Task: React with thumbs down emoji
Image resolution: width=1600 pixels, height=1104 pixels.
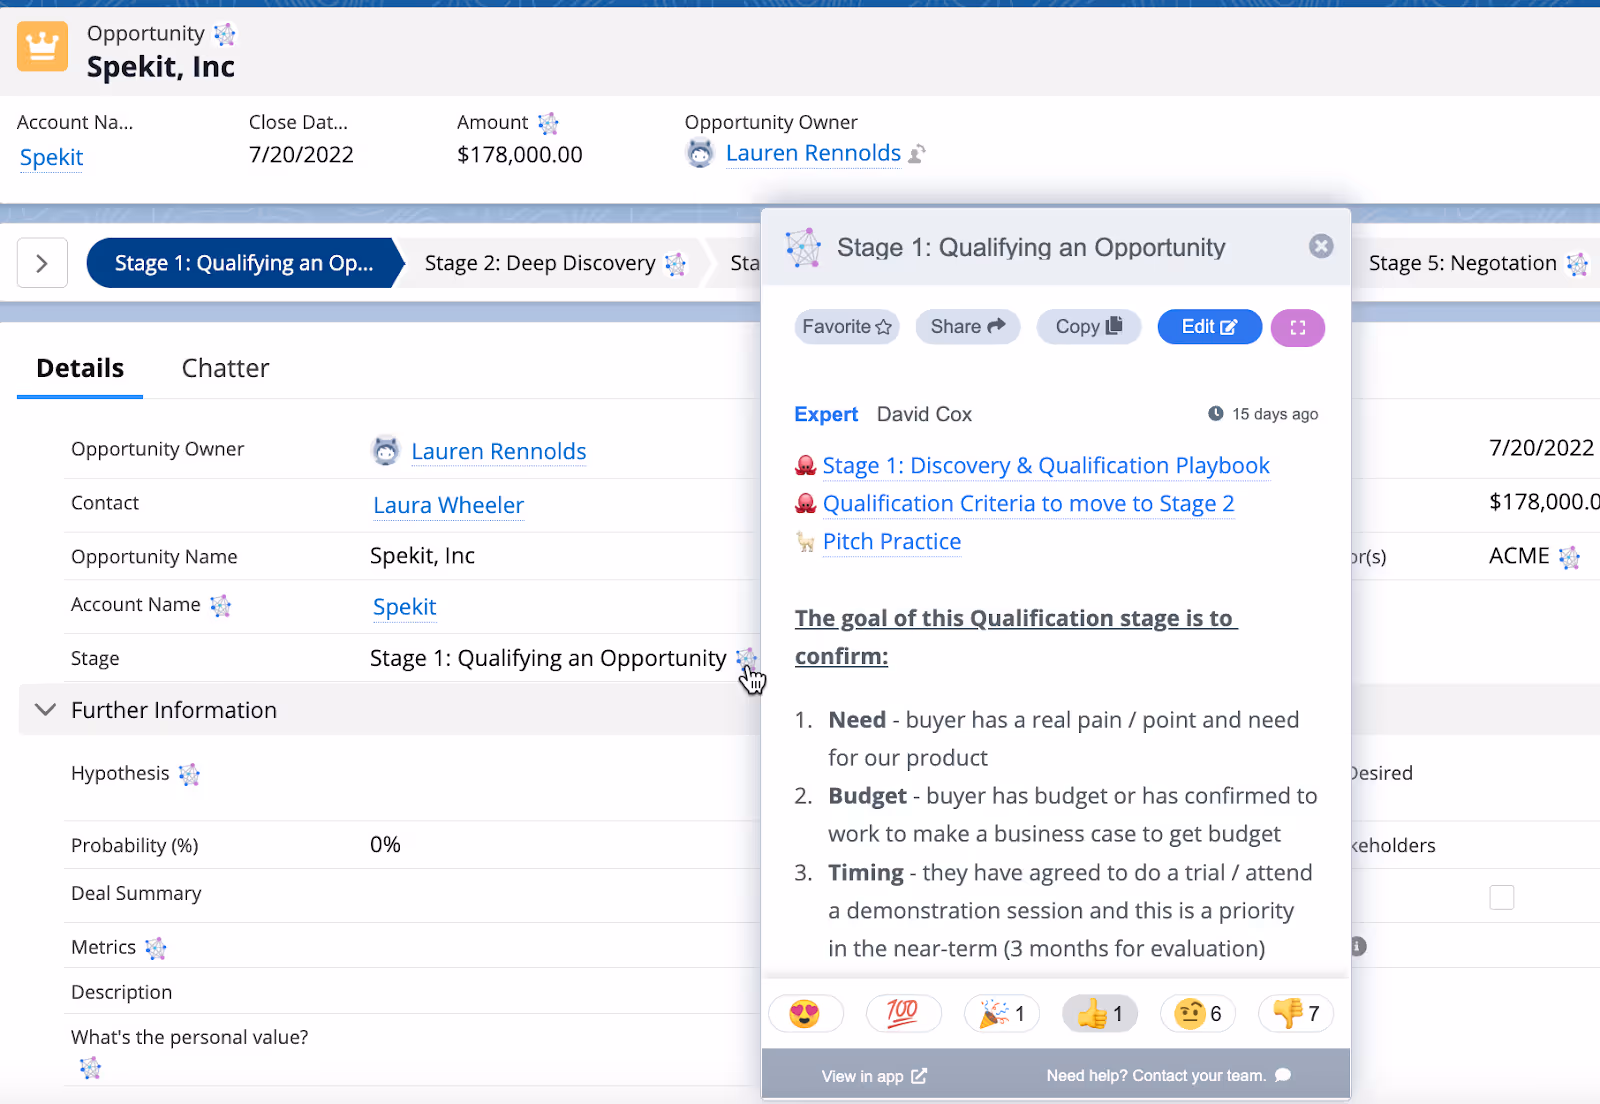Action: [x=1295, y=1014]
